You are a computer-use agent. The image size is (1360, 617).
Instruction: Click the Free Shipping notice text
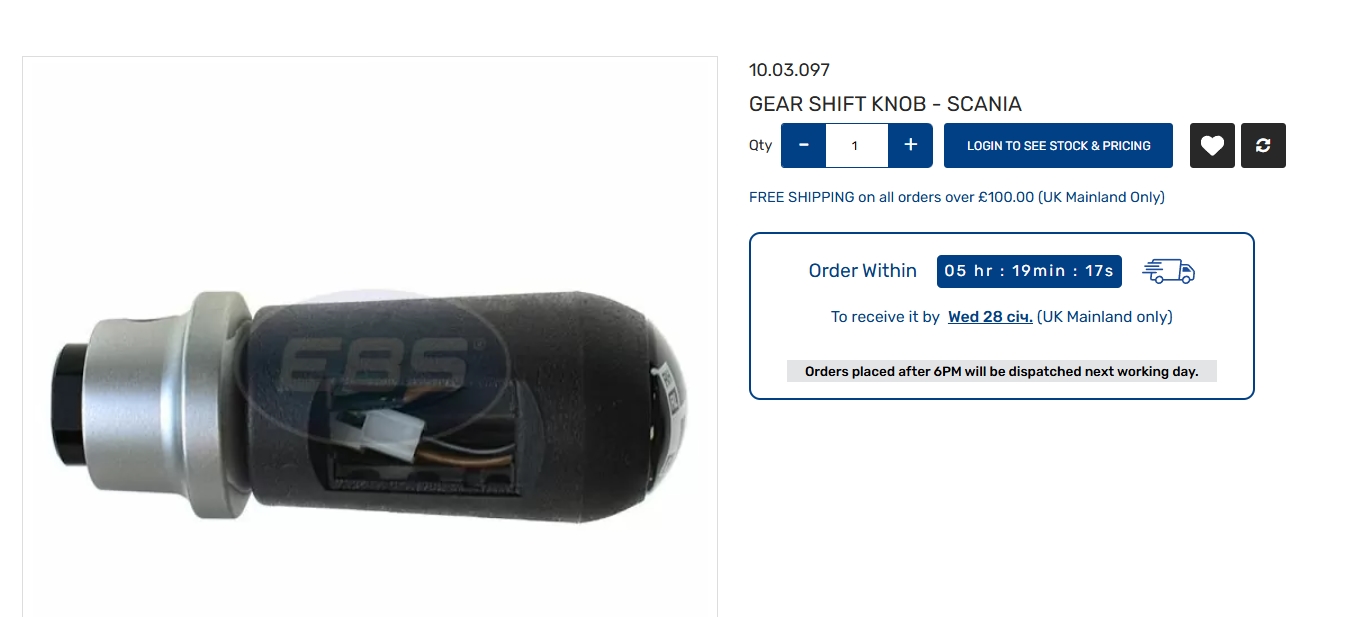point(957,197)
